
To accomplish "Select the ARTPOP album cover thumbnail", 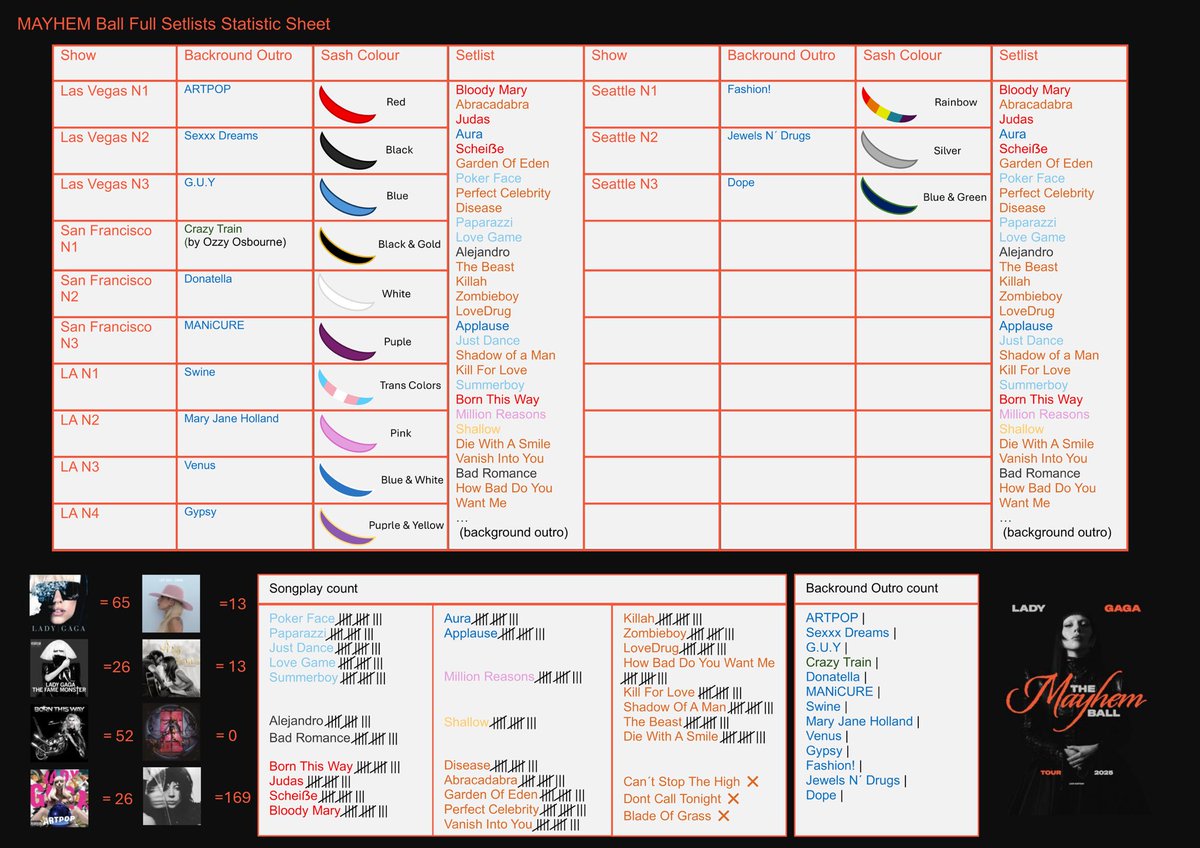I will coord(58,797).
